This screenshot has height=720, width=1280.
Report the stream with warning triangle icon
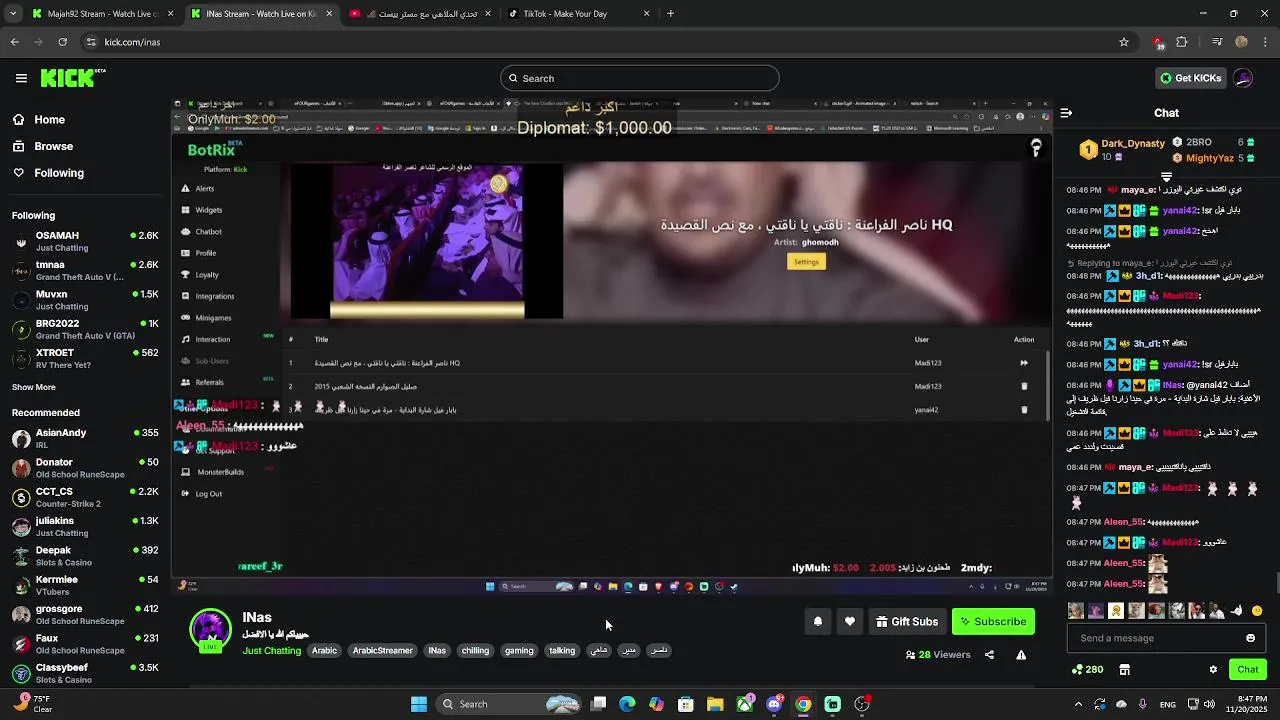1021,655
